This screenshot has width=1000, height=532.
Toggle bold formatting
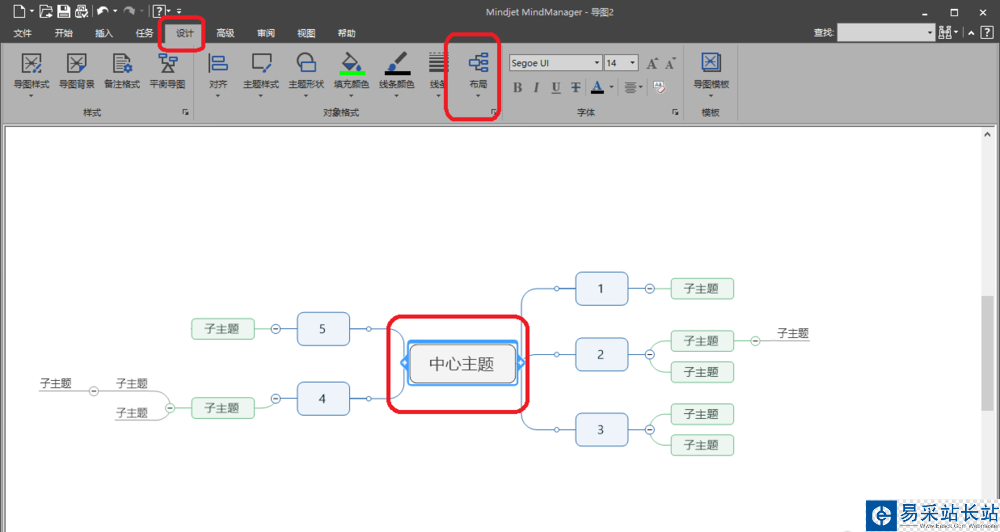pos(517,87)
